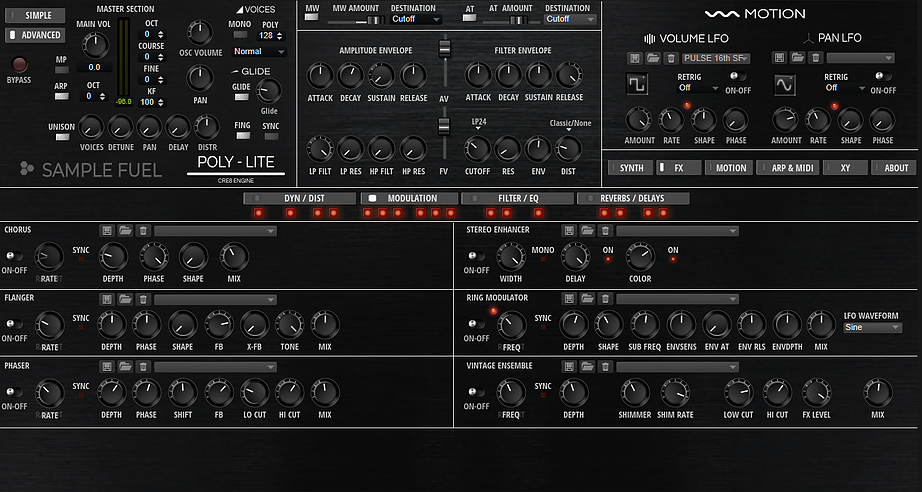Open Ring Modulator preset folder
Viewport: 922px width, 492px height.
tap(587, 299)
